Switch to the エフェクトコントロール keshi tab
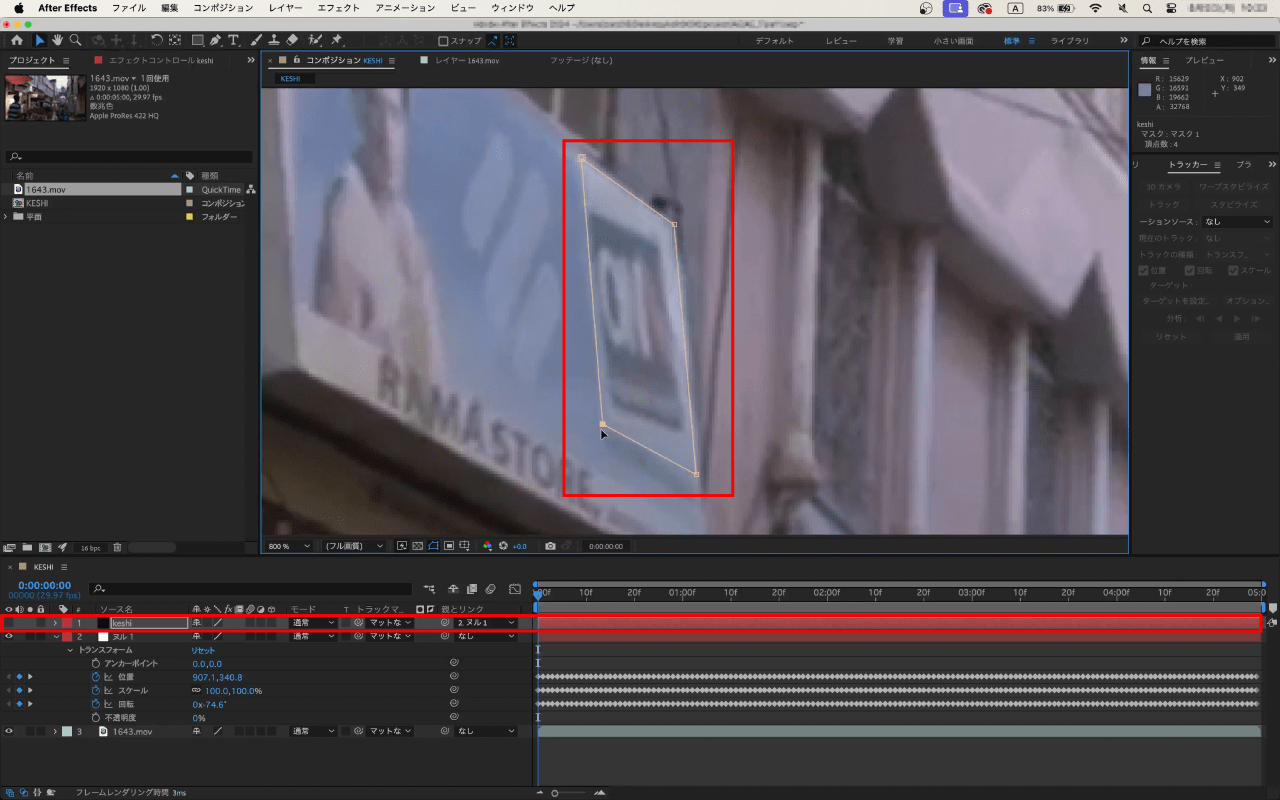 coord(160,61)
